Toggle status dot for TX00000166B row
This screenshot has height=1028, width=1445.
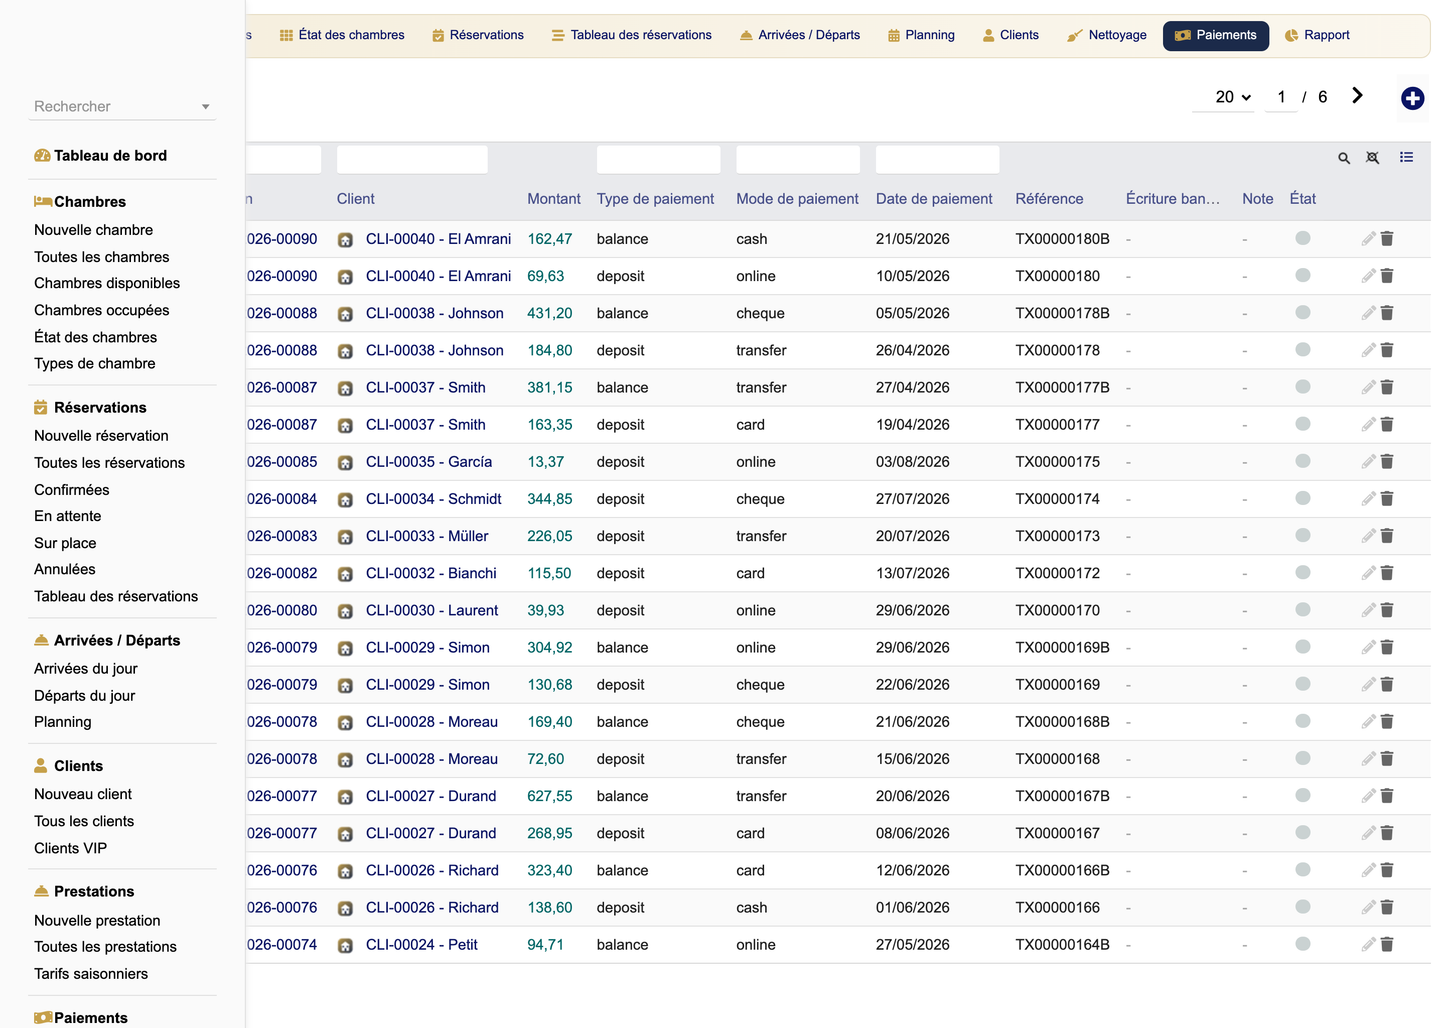tap(1302, 870)
